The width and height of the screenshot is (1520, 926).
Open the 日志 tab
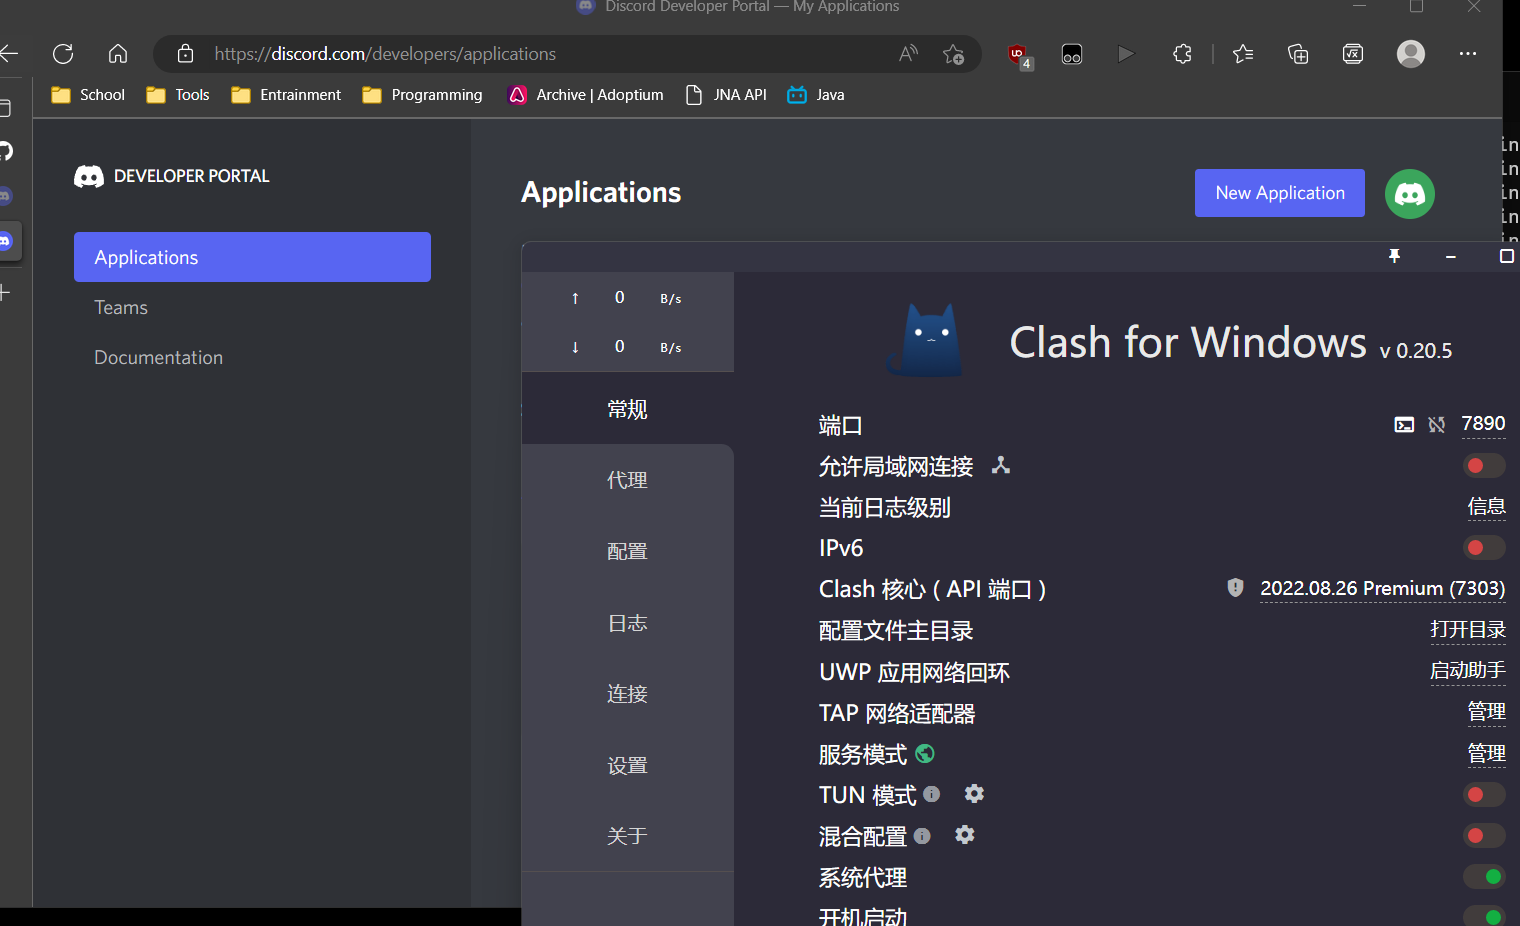click(628, 623)
